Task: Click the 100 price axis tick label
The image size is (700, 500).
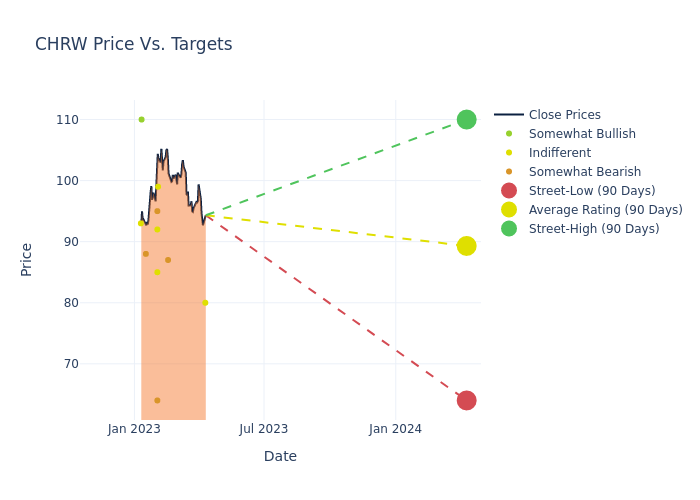Action: point(67,181)
